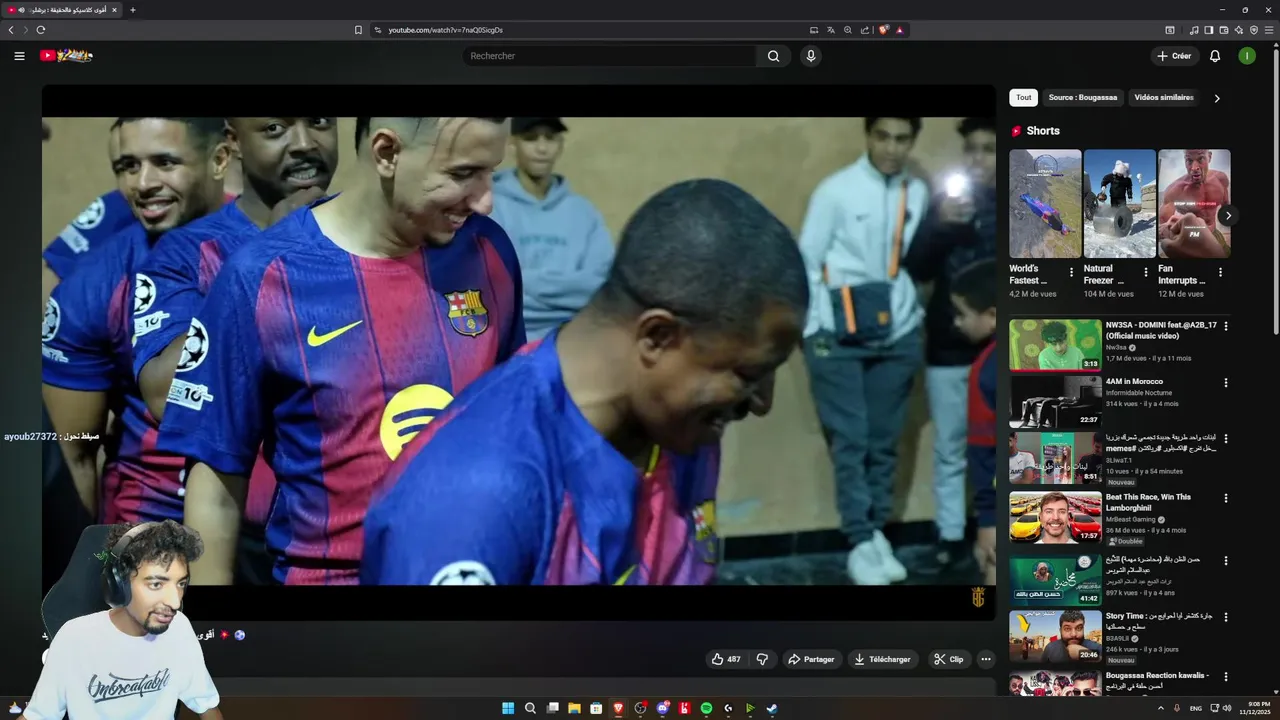Open Windows taskbar search
The height and width of the screenshot is (720, 1280).
pos(530,708)
